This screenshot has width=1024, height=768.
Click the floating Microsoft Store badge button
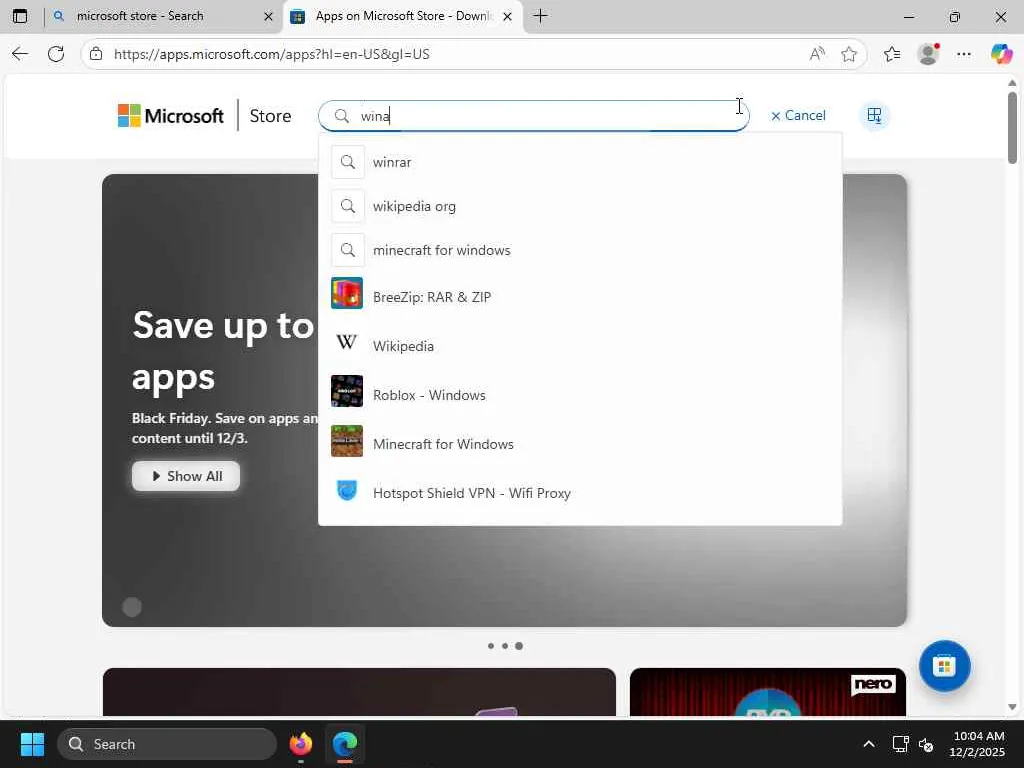pyautogui.click(x=944, y=666)
